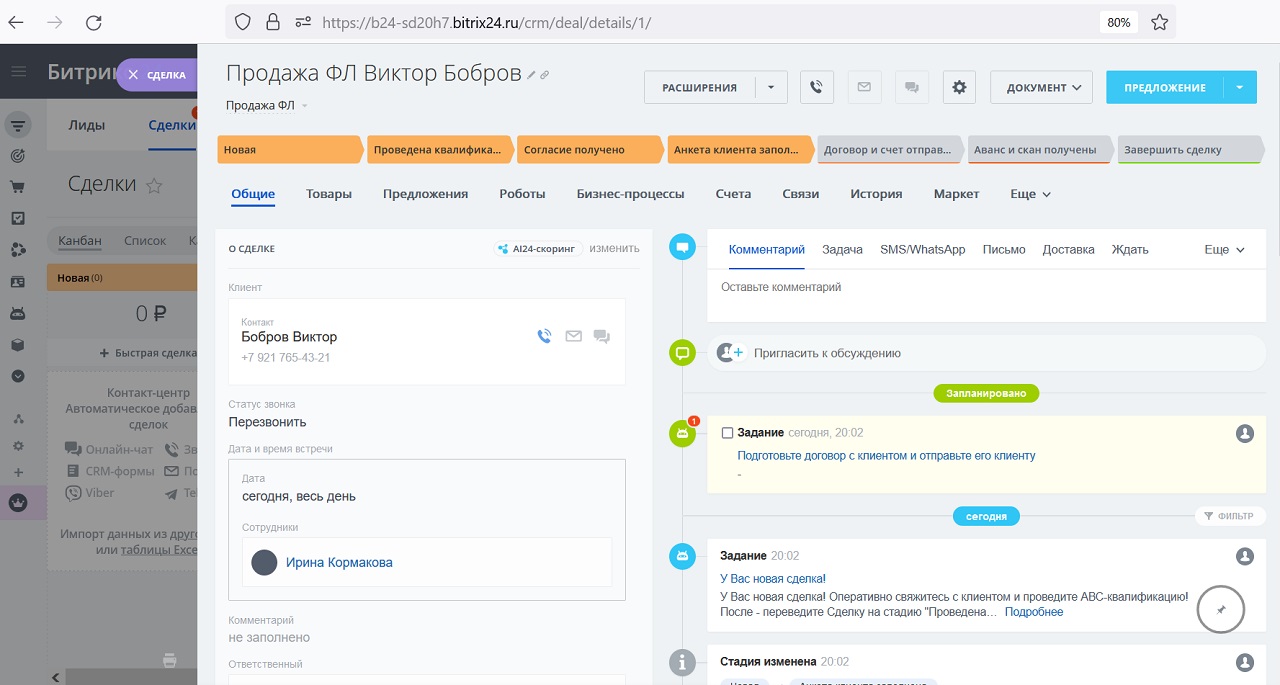The width and height of the screenshot is (1280, 685).
Task: Call contact Бобров Виктор via phone icon
Action: (544, 337)
